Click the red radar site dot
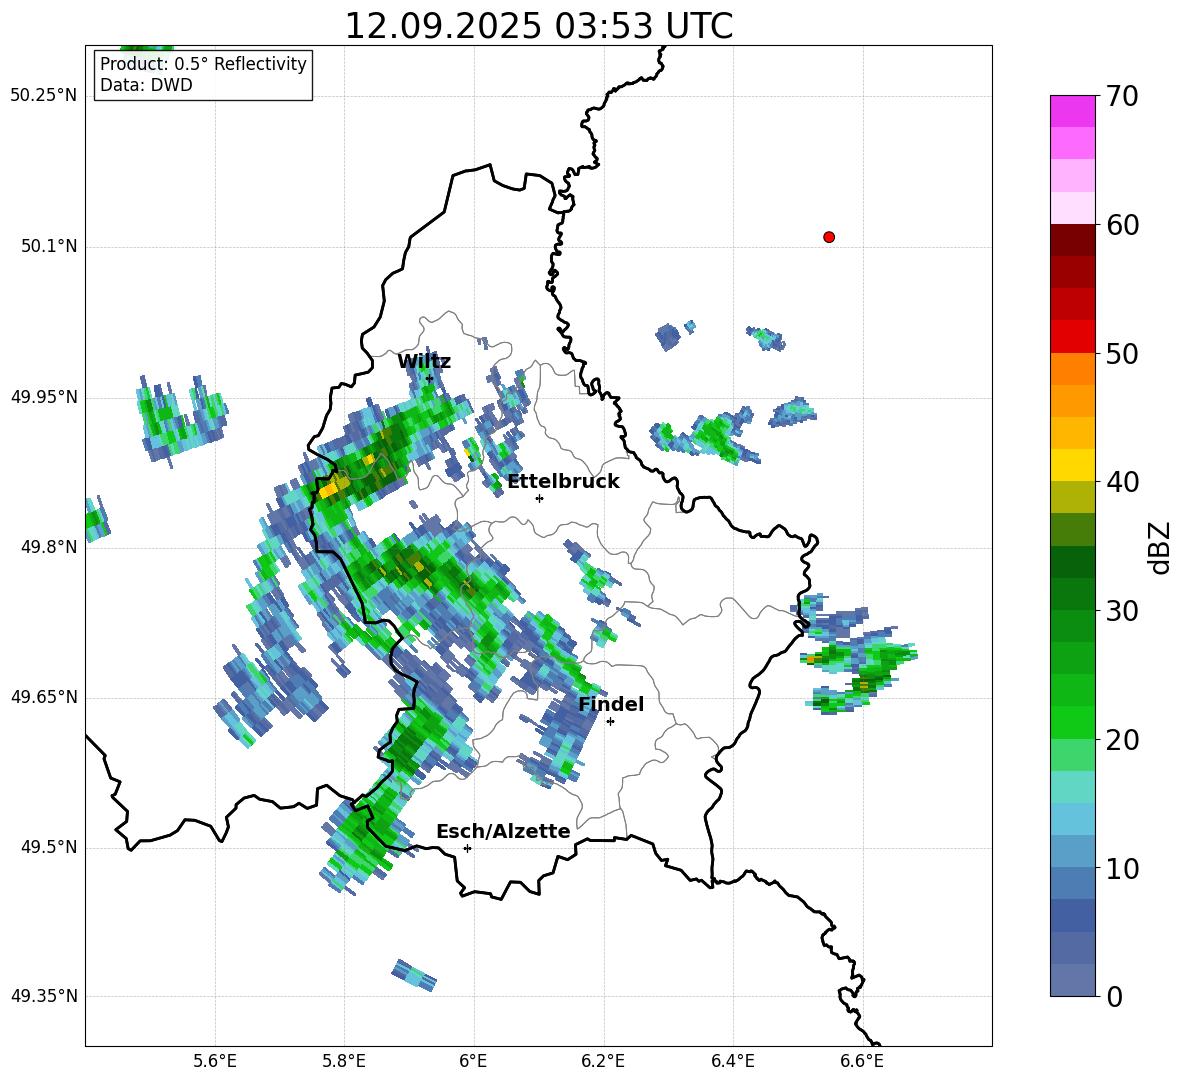The height and width of the screenshot is (1081, 1184). click(x=829, y=237)
